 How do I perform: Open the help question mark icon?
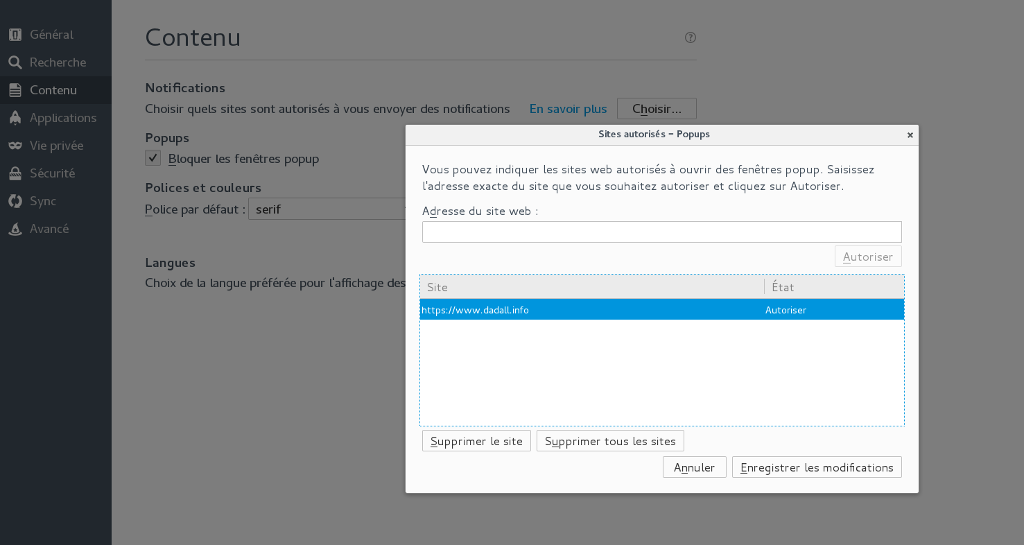[x=690, y=37]
